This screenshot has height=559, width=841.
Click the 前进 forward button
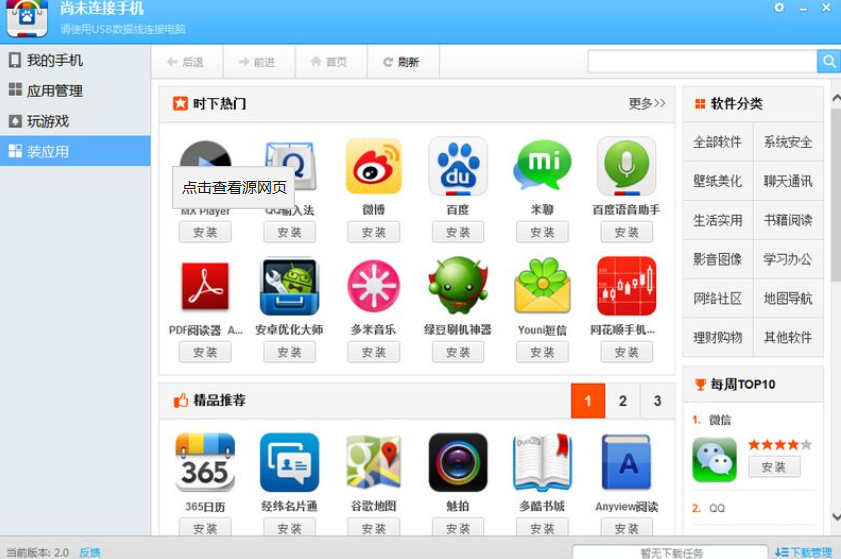[259, 62]
